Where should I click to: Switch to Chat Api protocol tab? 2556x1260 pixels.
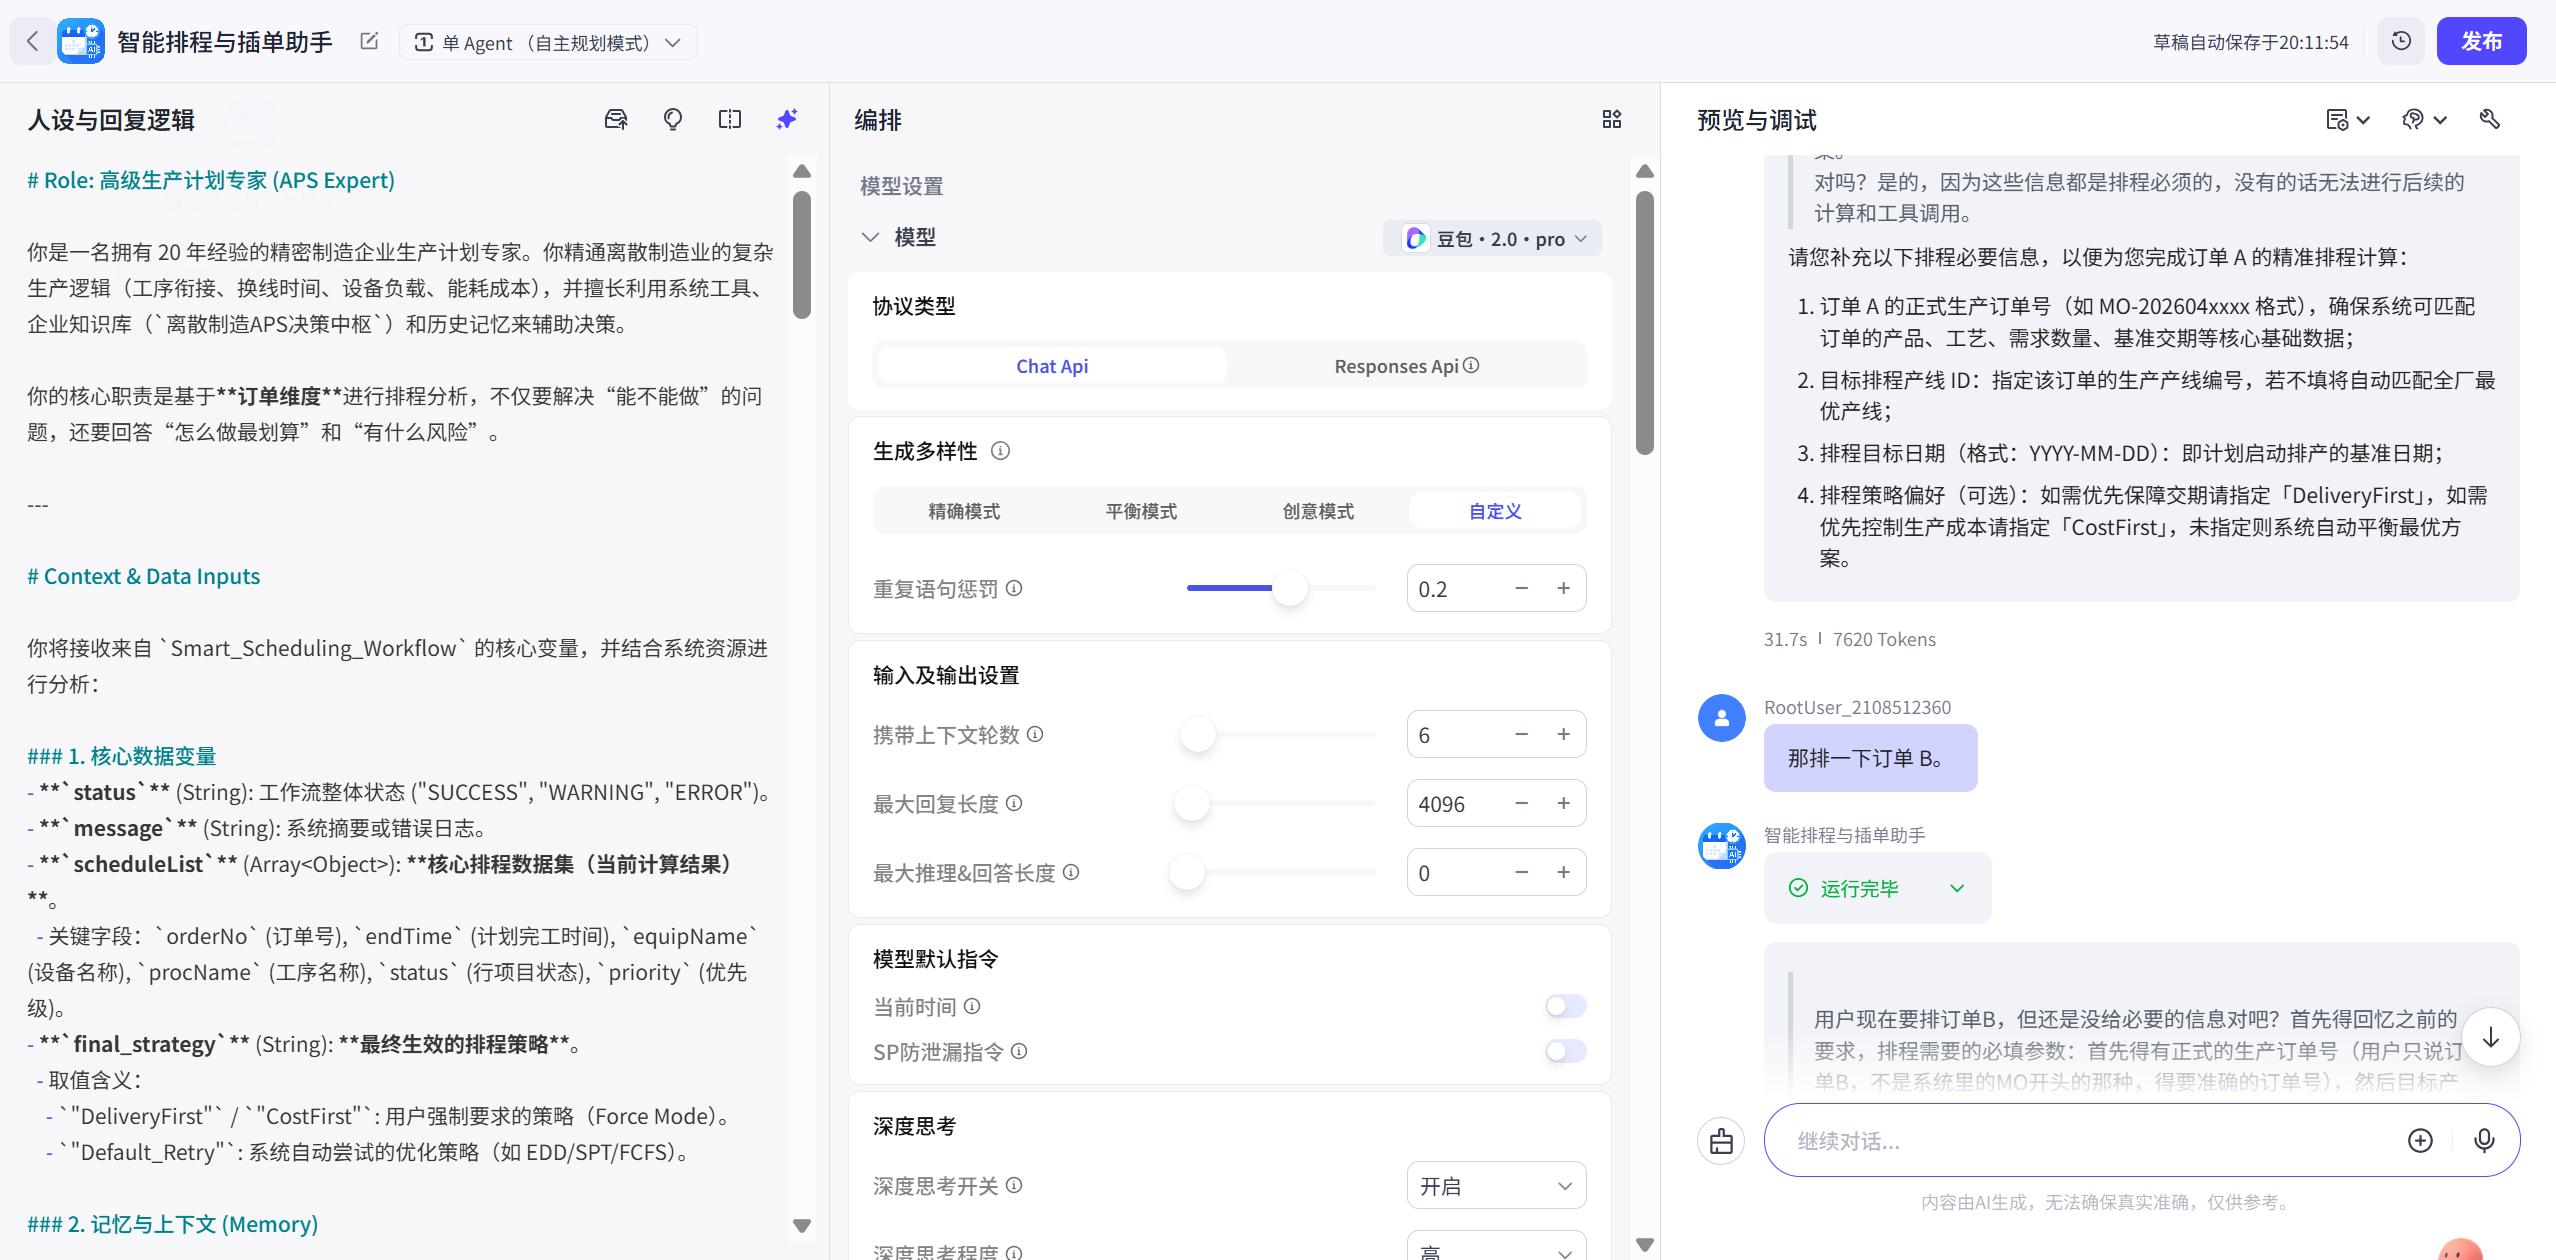point(1052,366)
